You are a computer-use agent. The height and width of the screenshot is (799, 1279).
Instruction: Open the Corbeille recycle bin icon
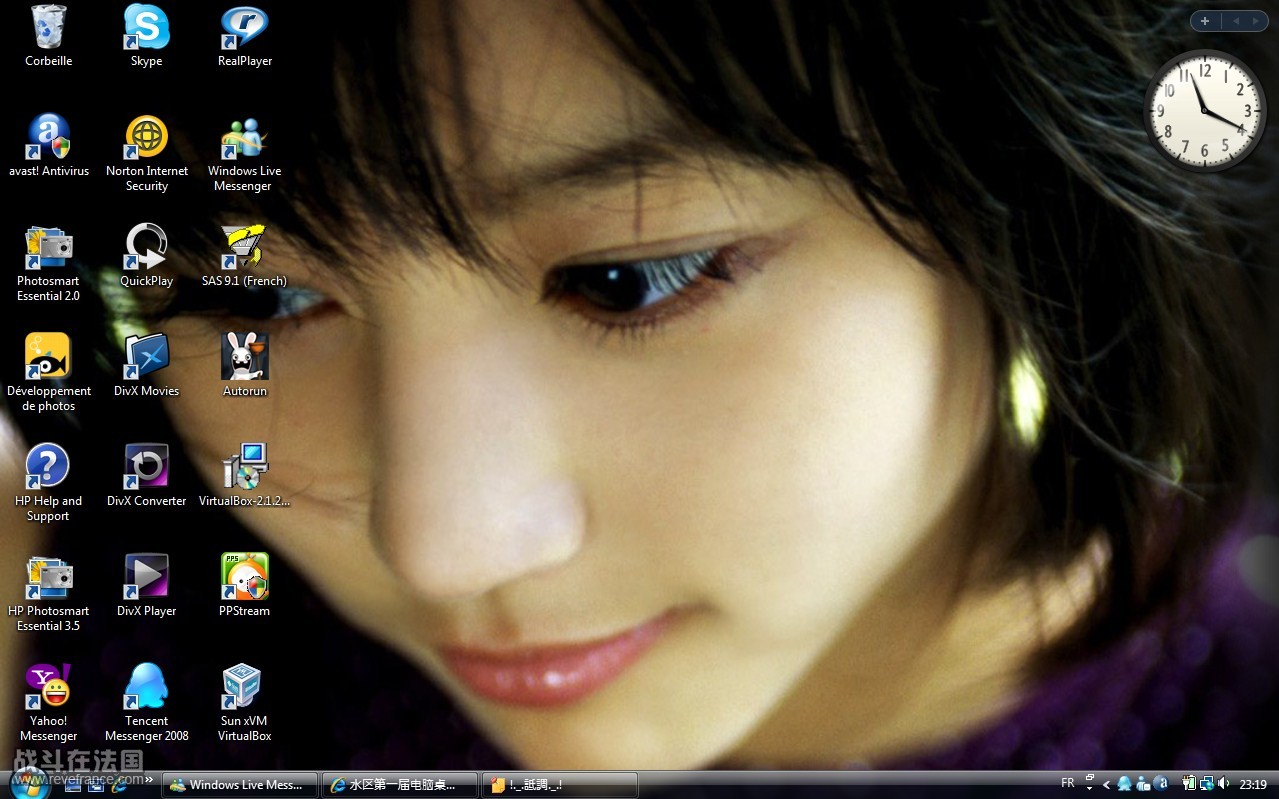pos(48,36)
